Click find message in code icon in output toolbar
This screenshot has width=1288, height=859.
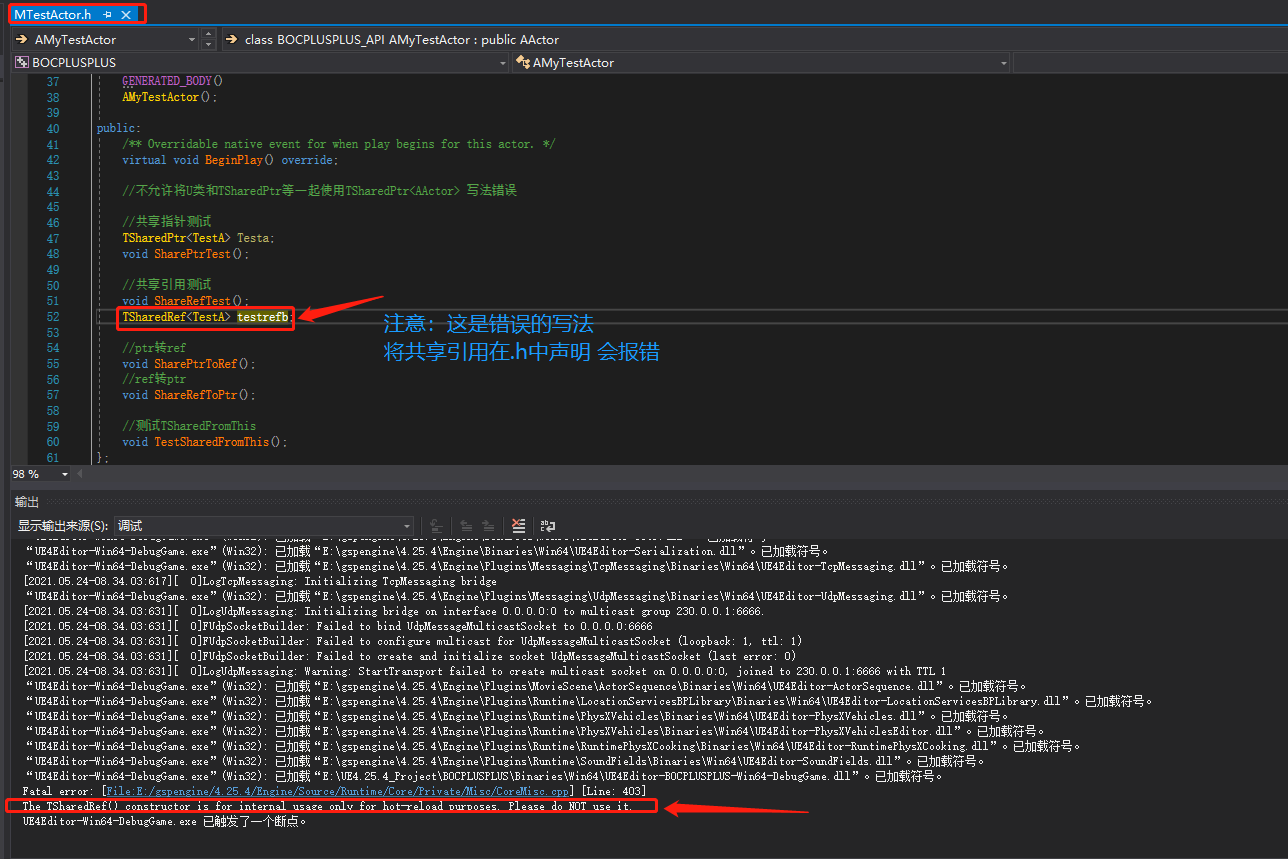[x=437, y=525]
